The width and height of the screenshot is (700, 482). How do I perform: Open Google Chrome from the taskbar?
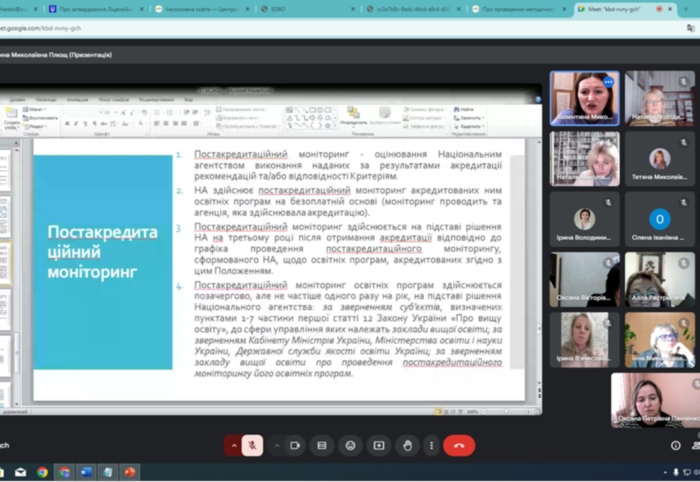coord(42,472)
